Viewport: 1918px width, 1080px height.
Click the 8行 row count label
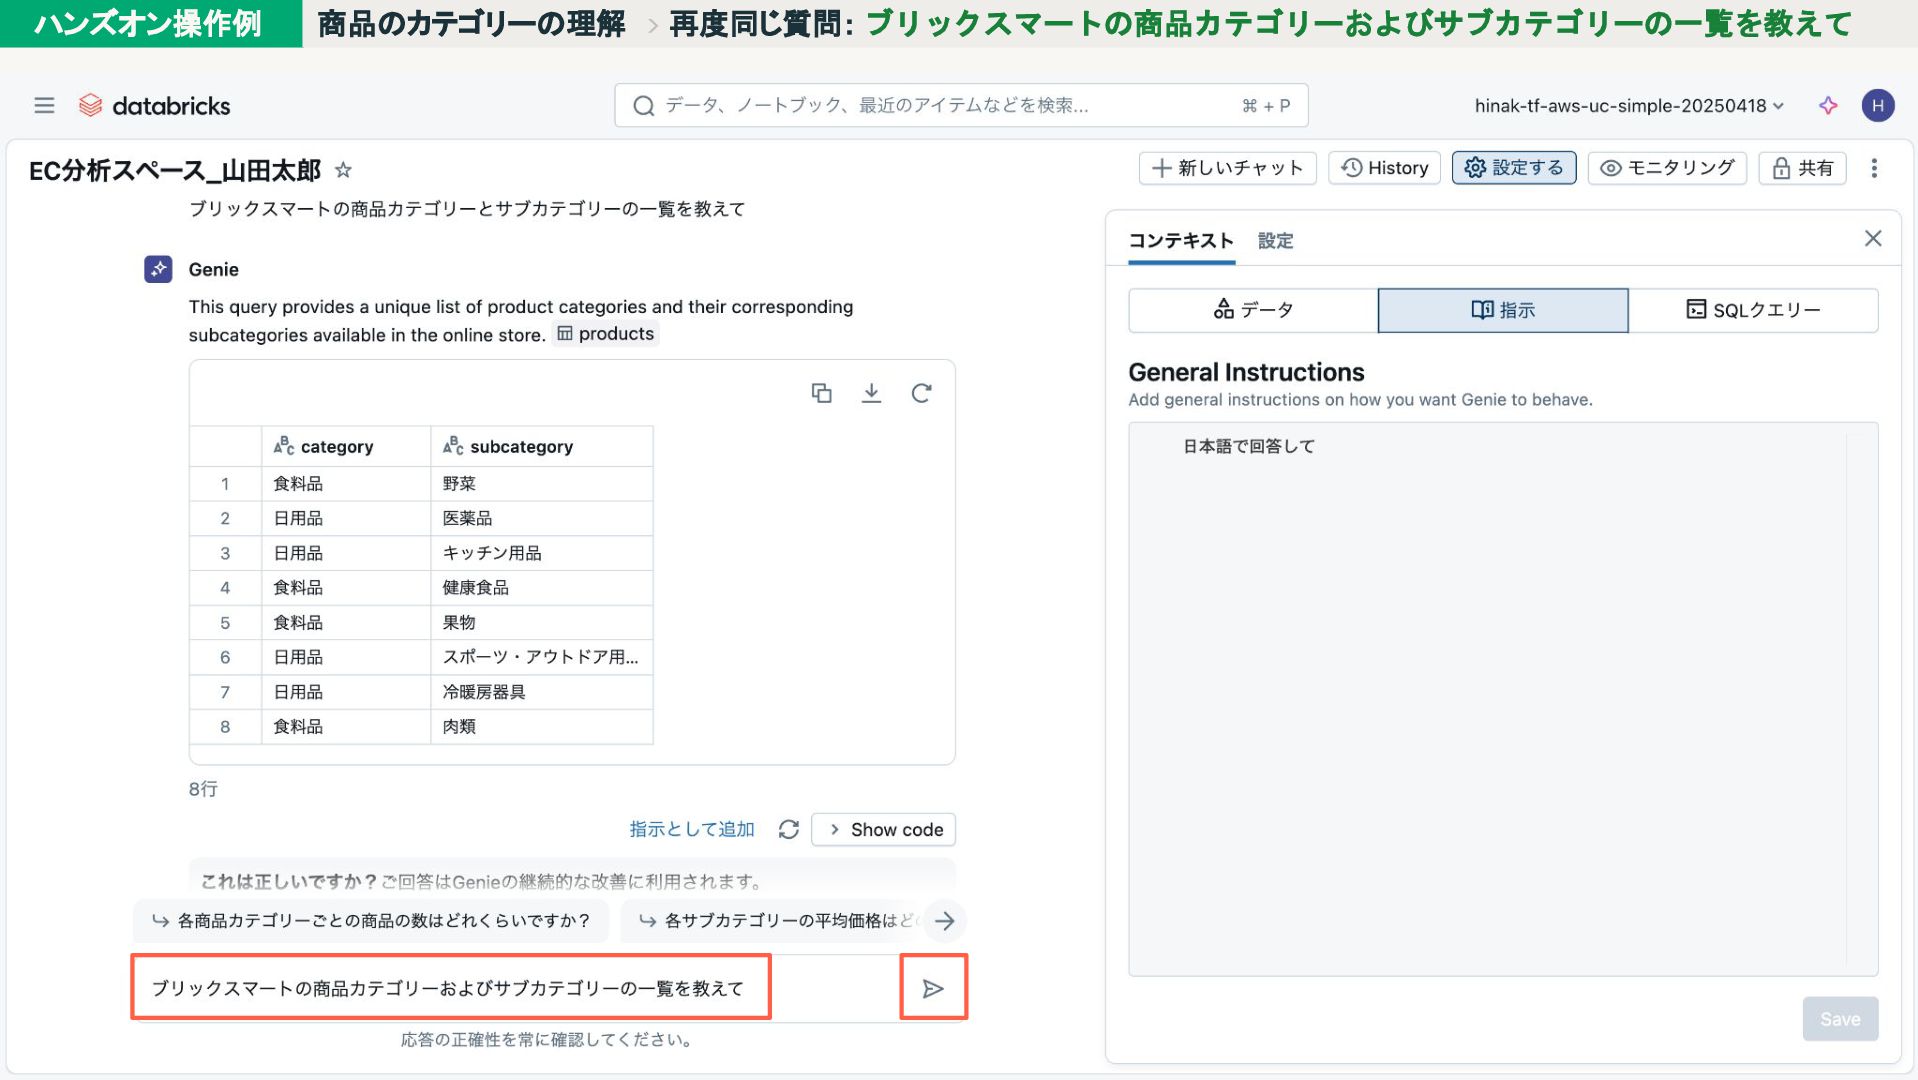coord(203,789)
